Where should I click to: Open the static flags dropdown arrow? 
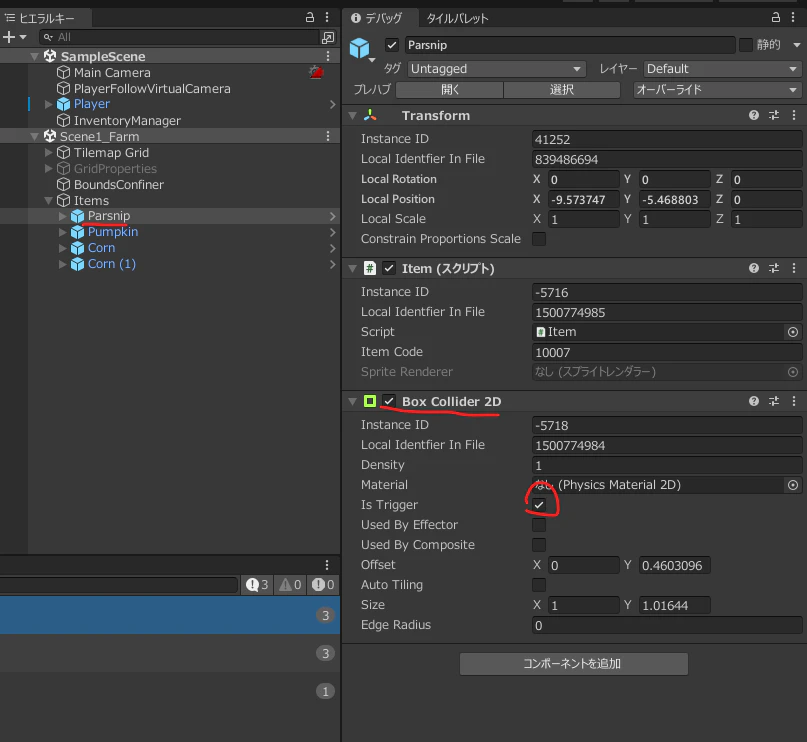point(797,45)
